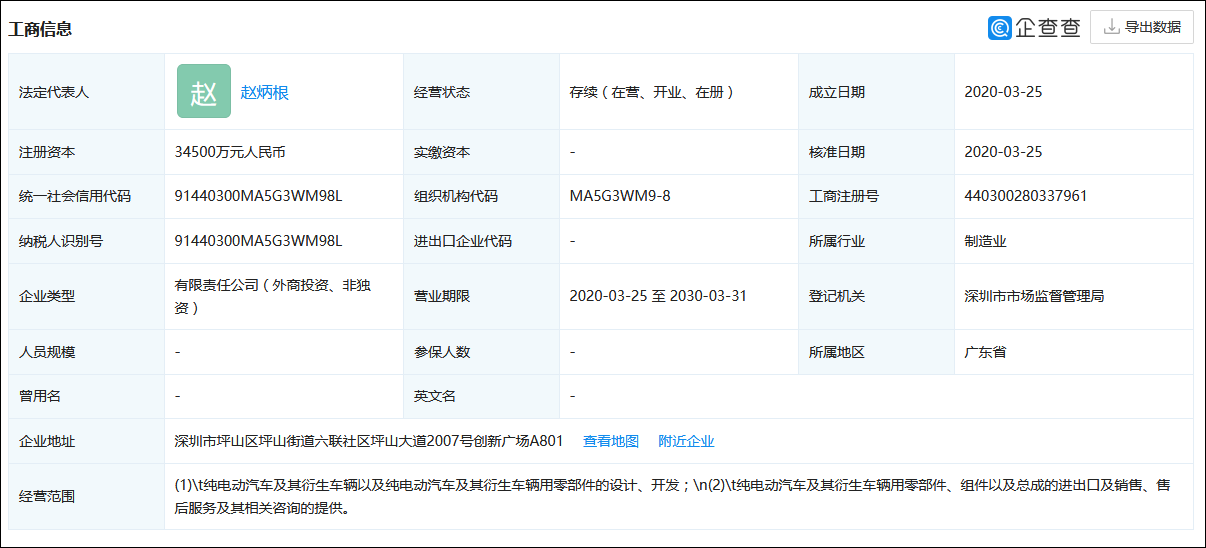Screen dimensions: 1206x548
Task: Click the 注册资本 label cell
Action: [86, 152]
